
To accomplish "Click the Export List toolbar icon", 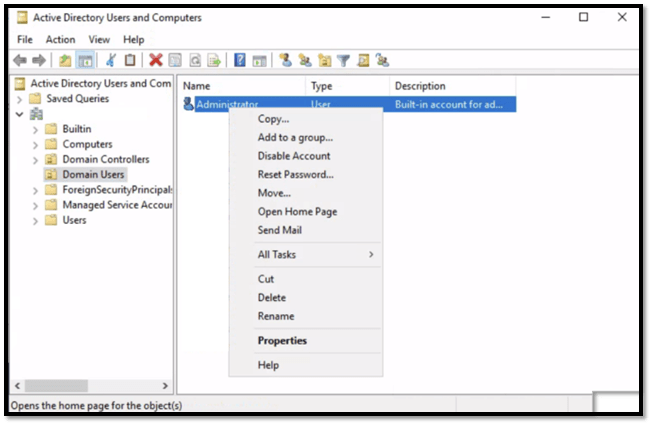I will coord(214,61).
